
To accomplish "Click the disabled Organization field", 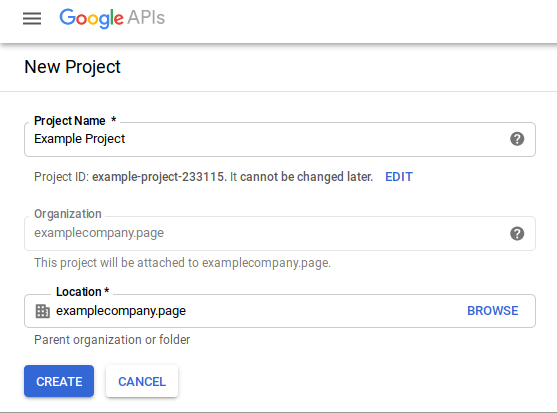I will point(280,233).
